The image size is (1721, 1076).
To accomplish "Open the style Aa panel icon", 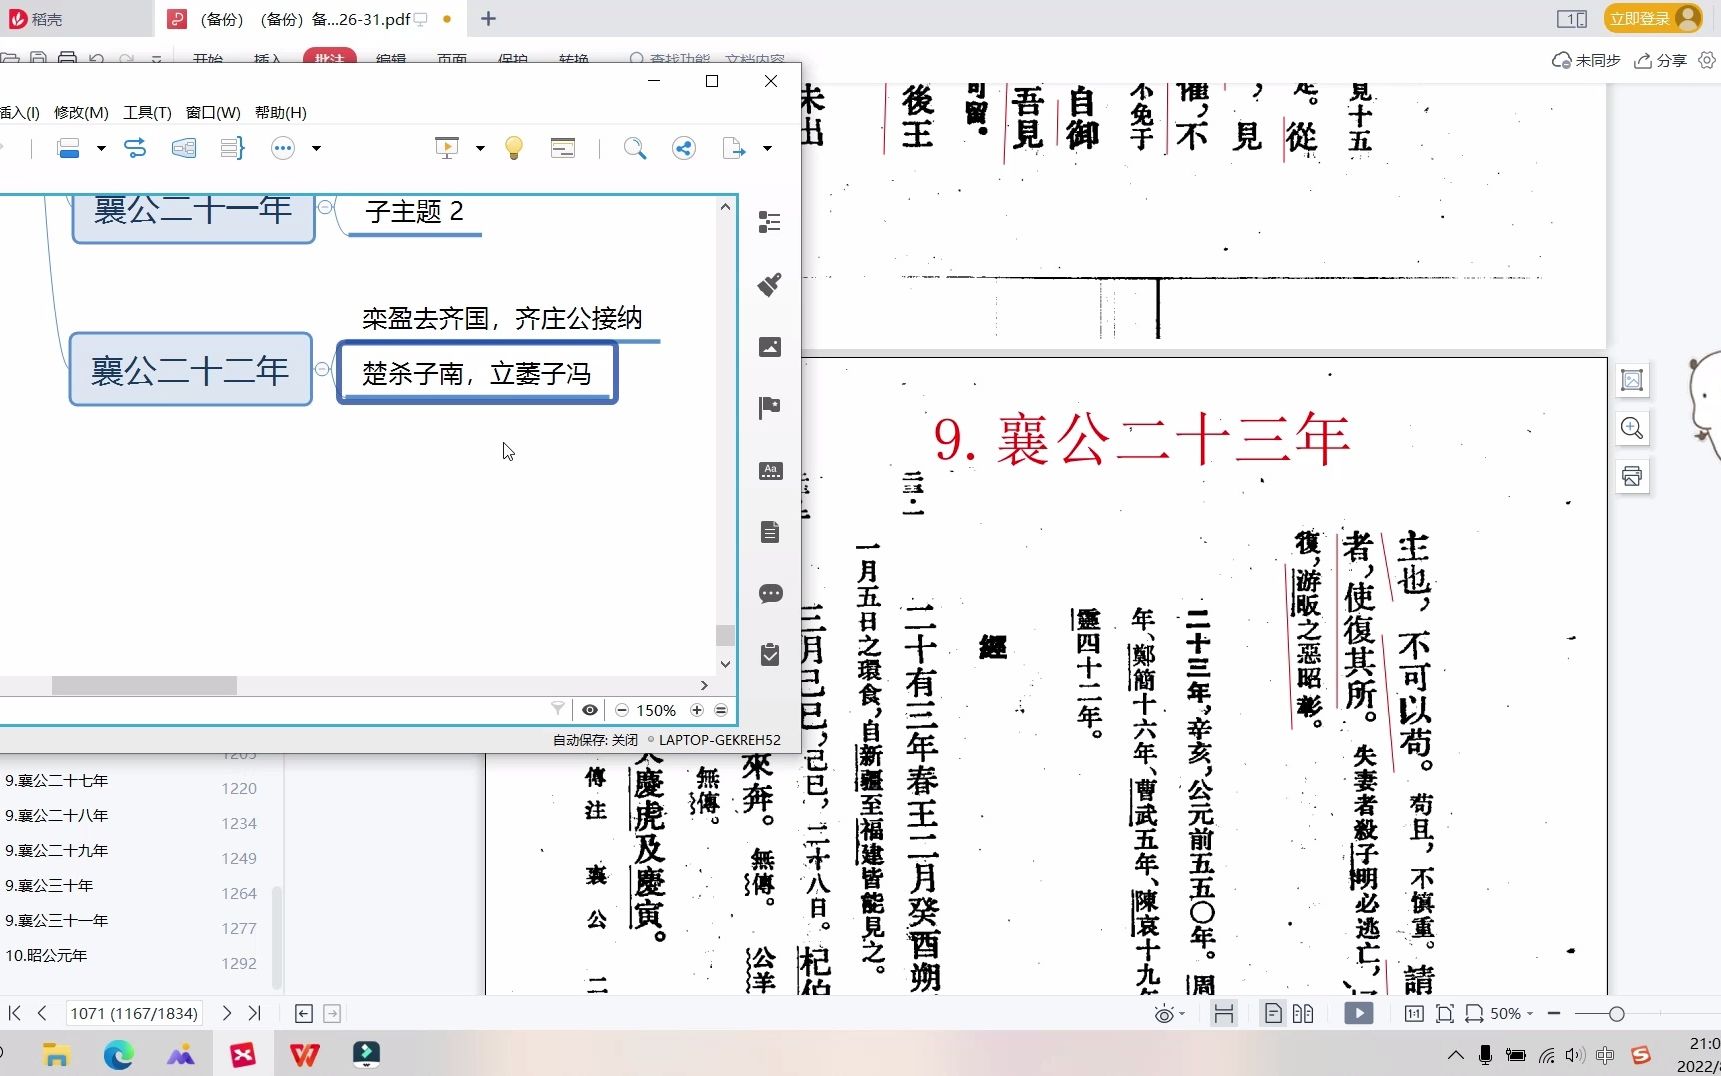I will point(770,470).
